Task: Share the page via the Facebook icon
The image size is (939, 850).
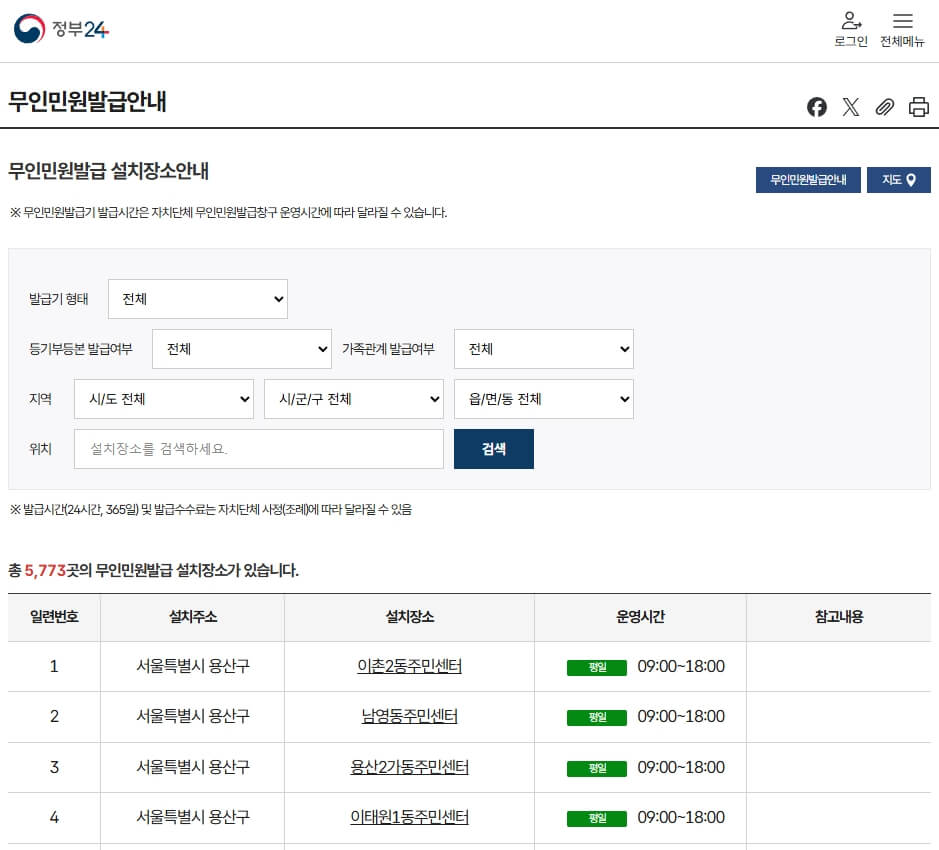Action: tap(817, 106)
